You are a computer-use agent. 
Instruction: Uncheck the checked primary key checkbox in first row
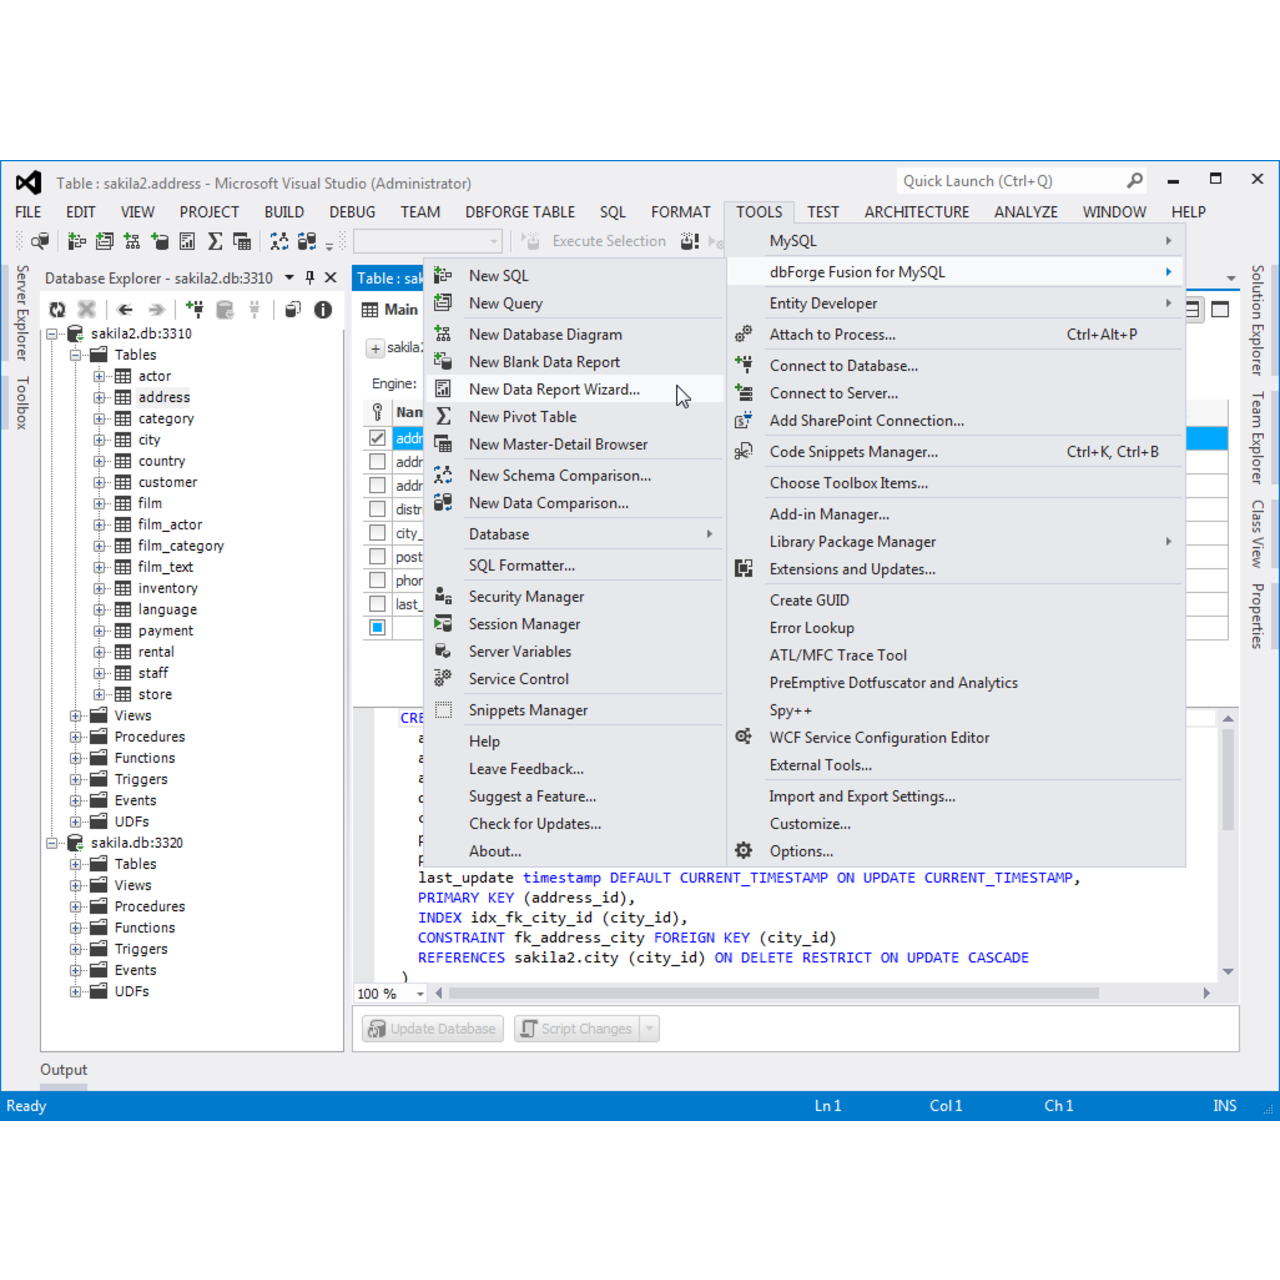click(x=377, y=438)
